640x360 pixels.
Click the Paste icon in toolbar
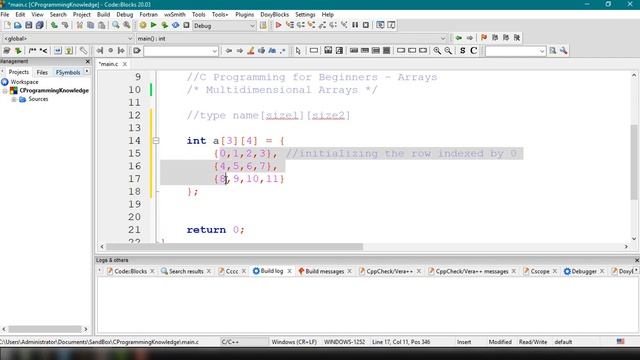click(102, 25)
